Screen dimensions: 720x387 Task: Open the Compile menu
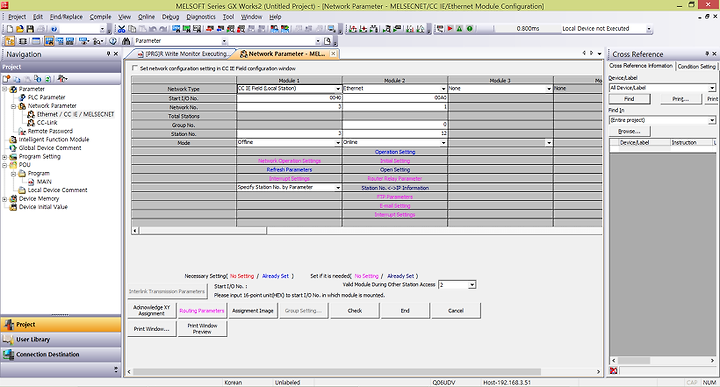coord(100,17)
